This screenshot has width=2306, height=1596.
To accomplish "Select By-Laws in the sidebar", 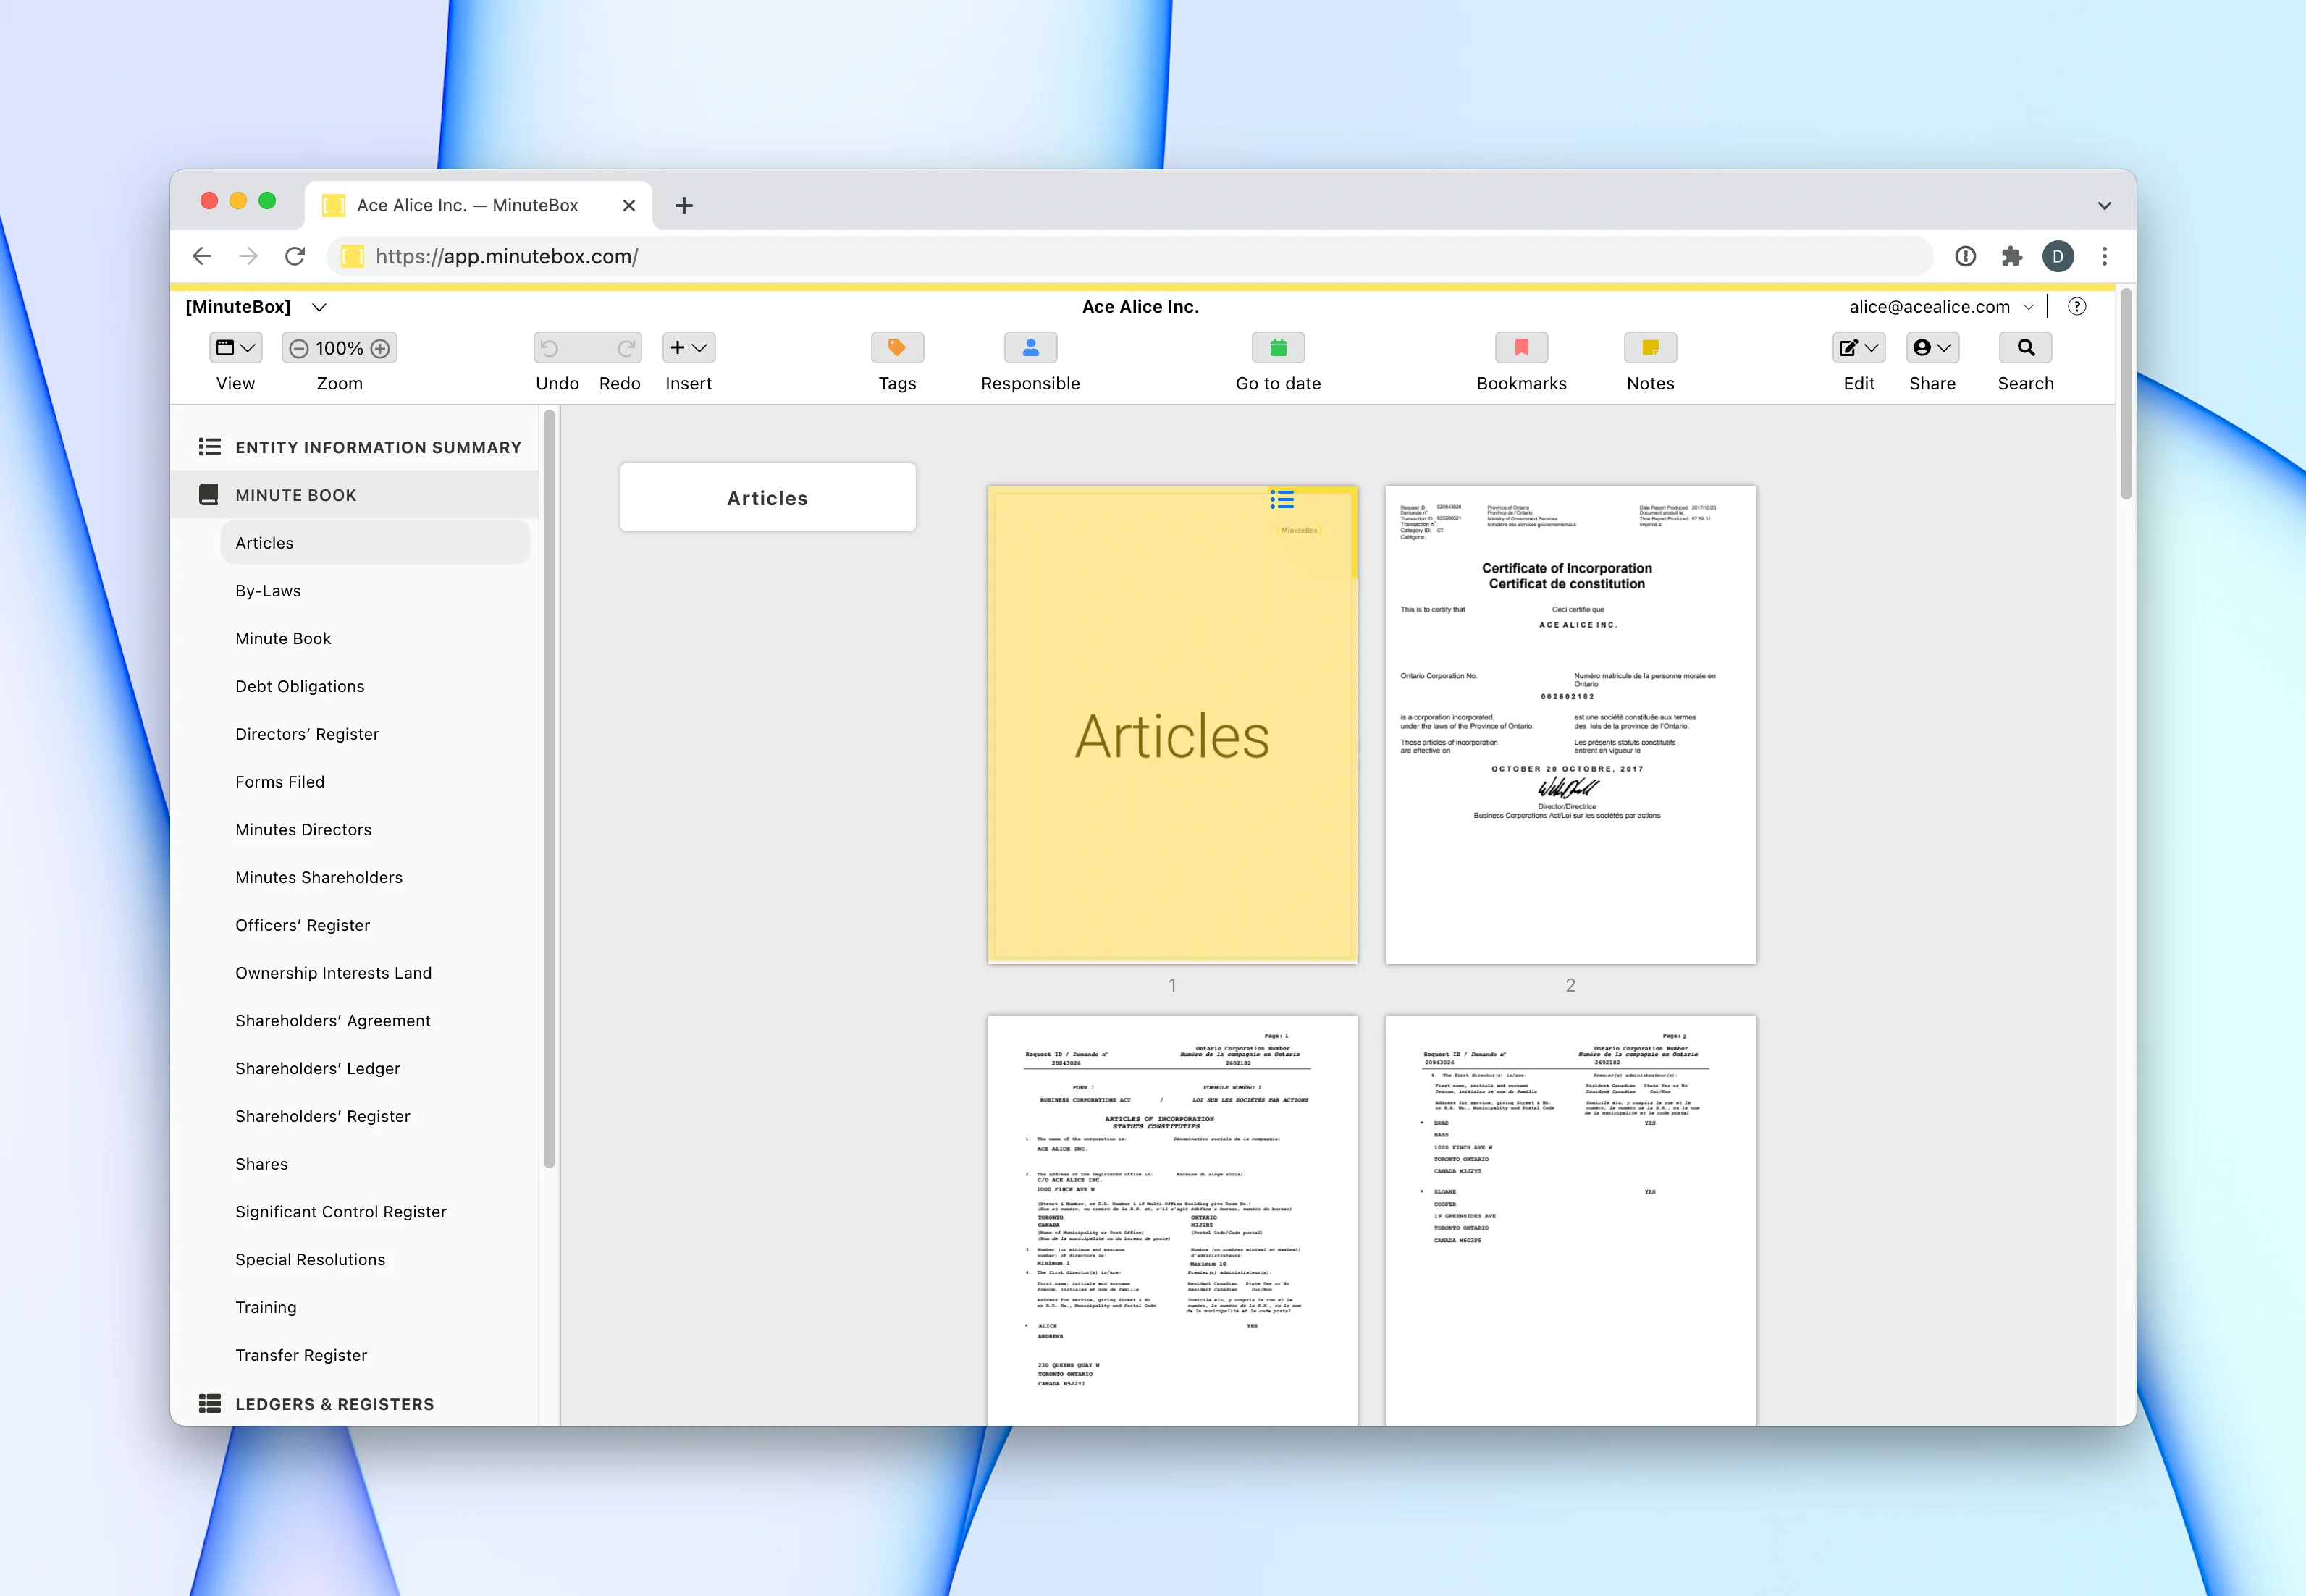I will point(268,591).
